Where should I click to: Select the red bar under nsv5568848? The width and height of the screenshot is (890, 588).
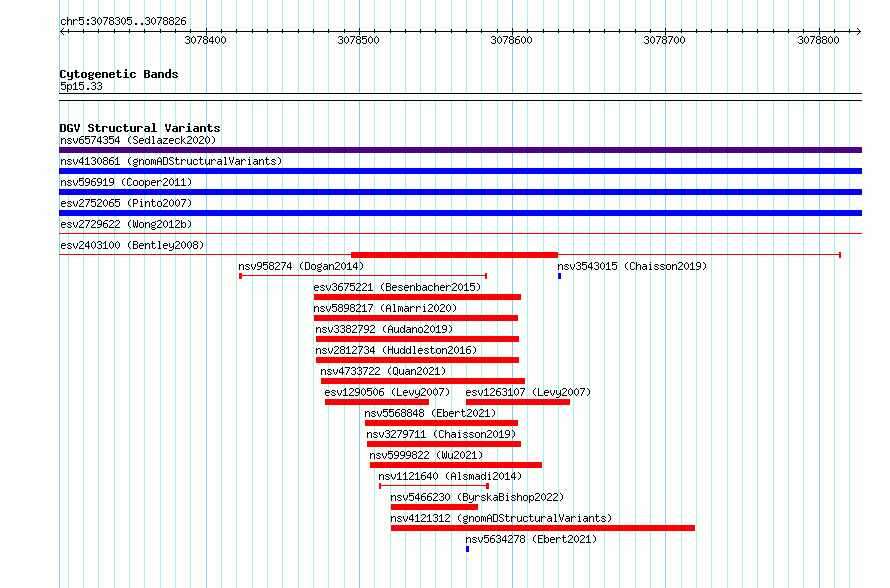tap(441, 423)
